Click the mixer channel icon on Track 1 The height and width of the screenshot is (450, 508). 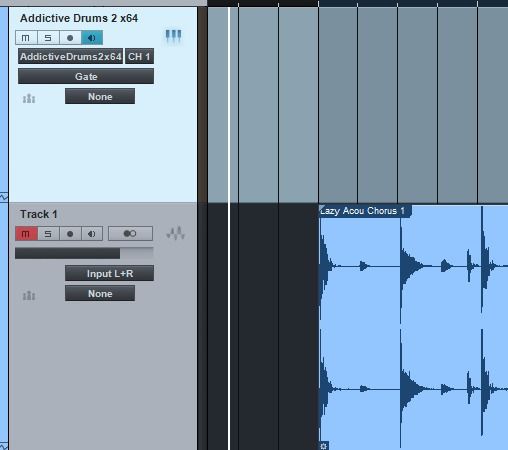click(29, 295)
